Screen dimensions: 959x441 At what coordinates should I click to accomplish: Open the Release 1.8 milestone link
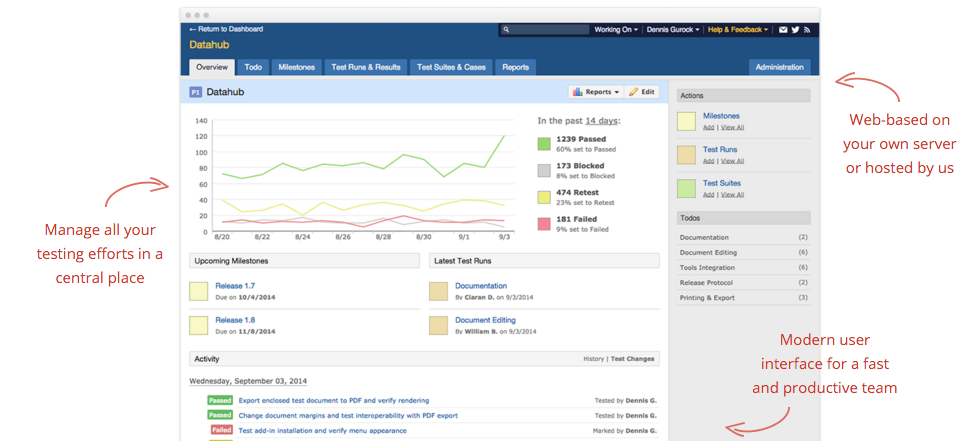(235, 320)
